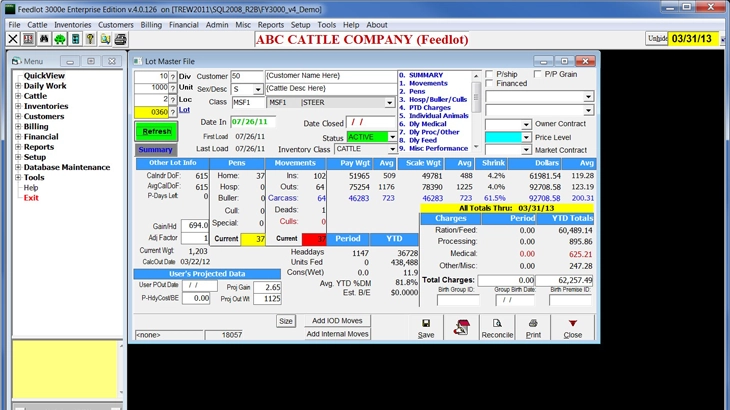Click the Lot link
Screen dimensions: 730x410
[x=184, y=110]
